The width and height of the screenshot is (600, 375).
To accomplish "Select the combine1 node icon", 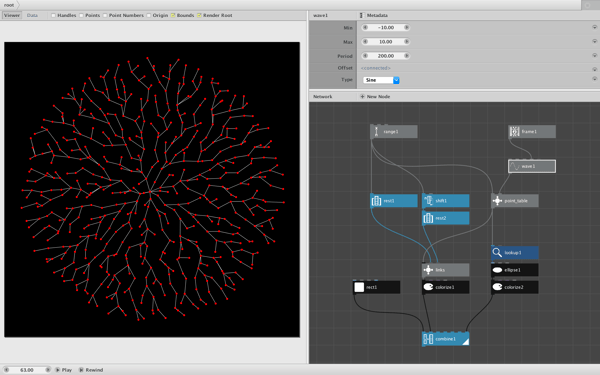I will click(428, 339).
